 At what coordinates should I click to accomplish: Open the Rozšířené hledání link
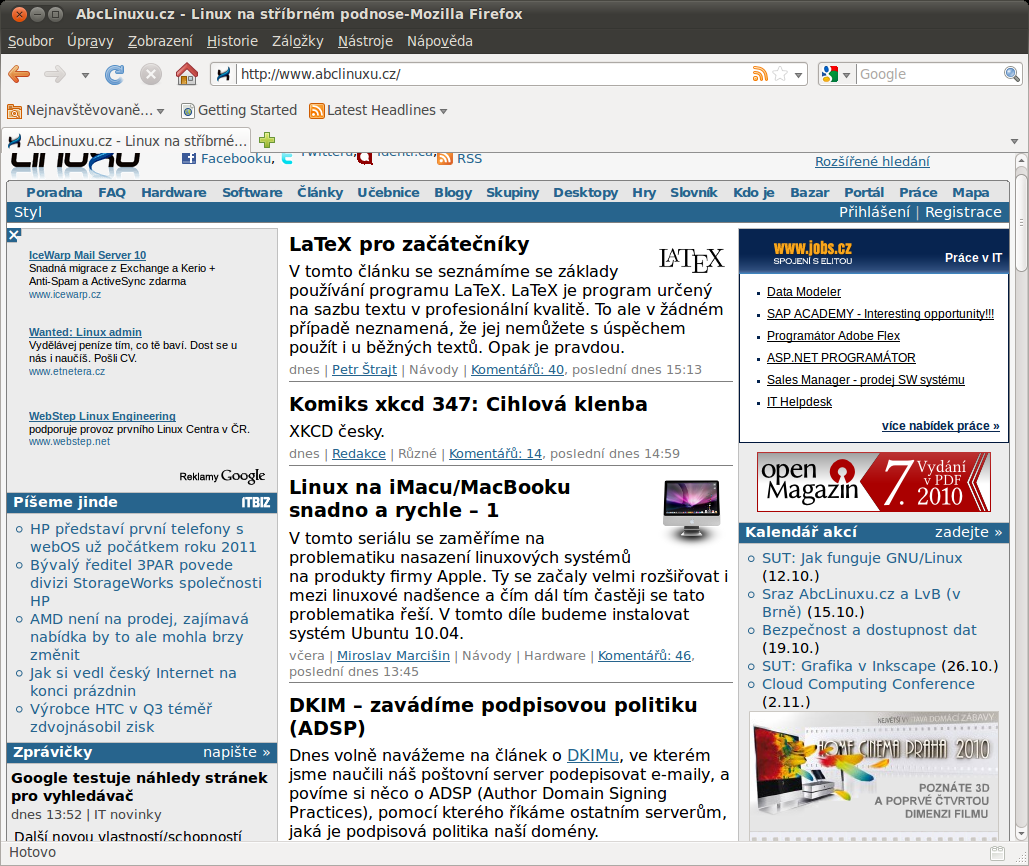click(x=872, y=161)
